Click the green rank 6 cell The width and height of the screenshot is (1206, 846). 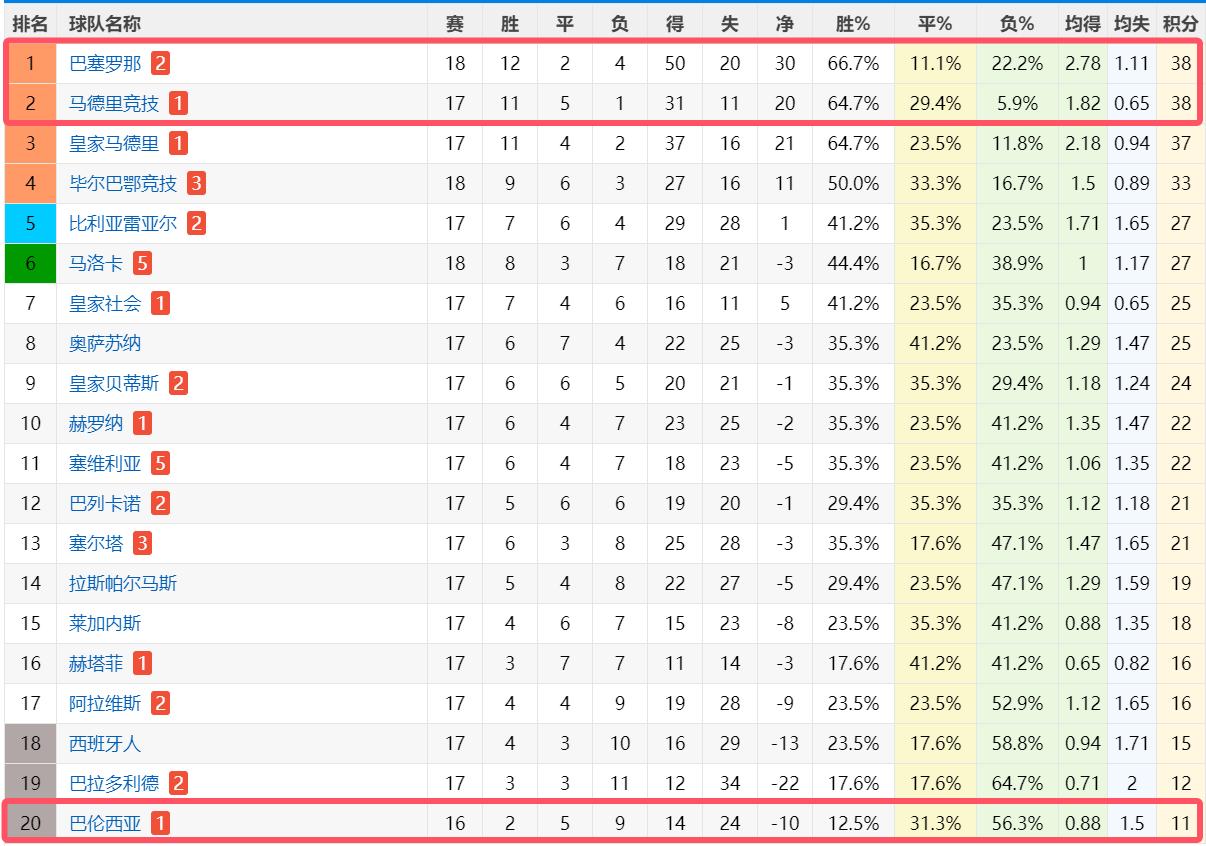(30, 263)
